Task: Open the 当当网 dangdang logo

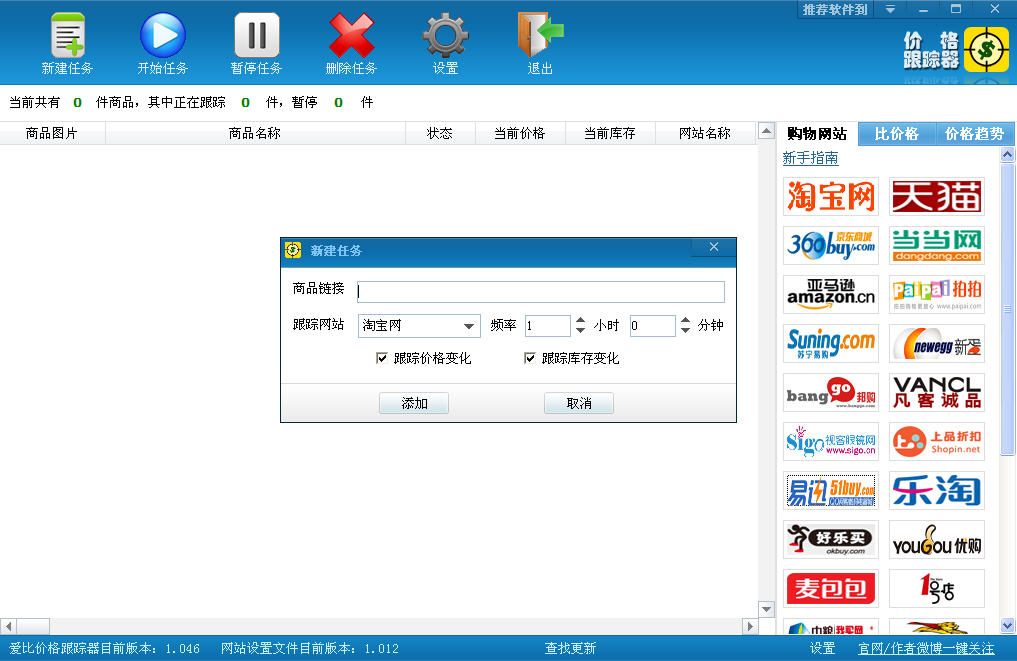Action: pyautogui.click(x=937, y=245)
